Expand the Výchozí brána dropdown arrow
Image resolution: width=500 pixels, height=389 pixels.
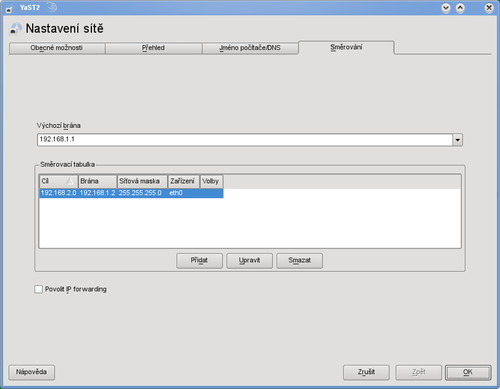tap(457, 140)
